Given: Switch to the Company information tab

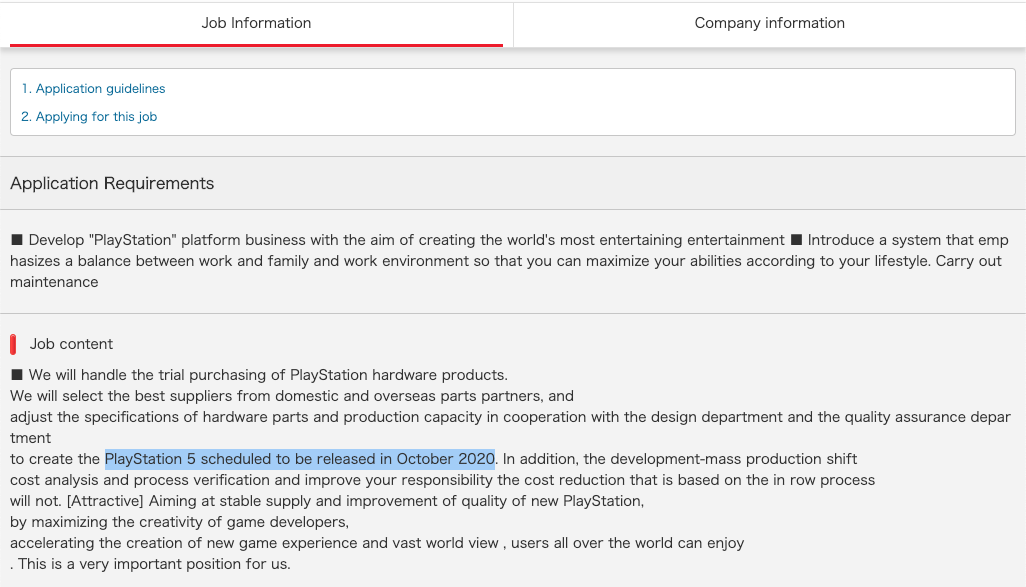Looking at the screenshot, I should [770, 24].
